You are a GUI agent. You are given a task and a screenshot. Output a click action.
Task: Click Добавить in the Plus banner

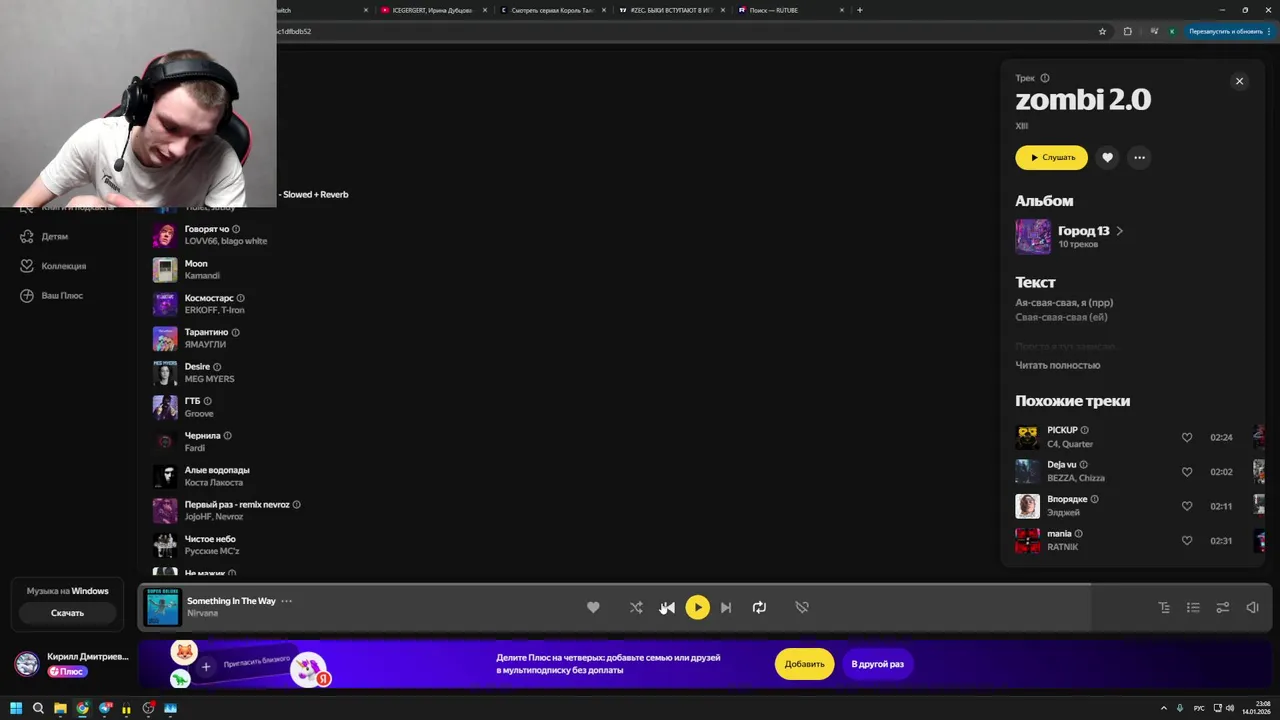click(804, 664)
